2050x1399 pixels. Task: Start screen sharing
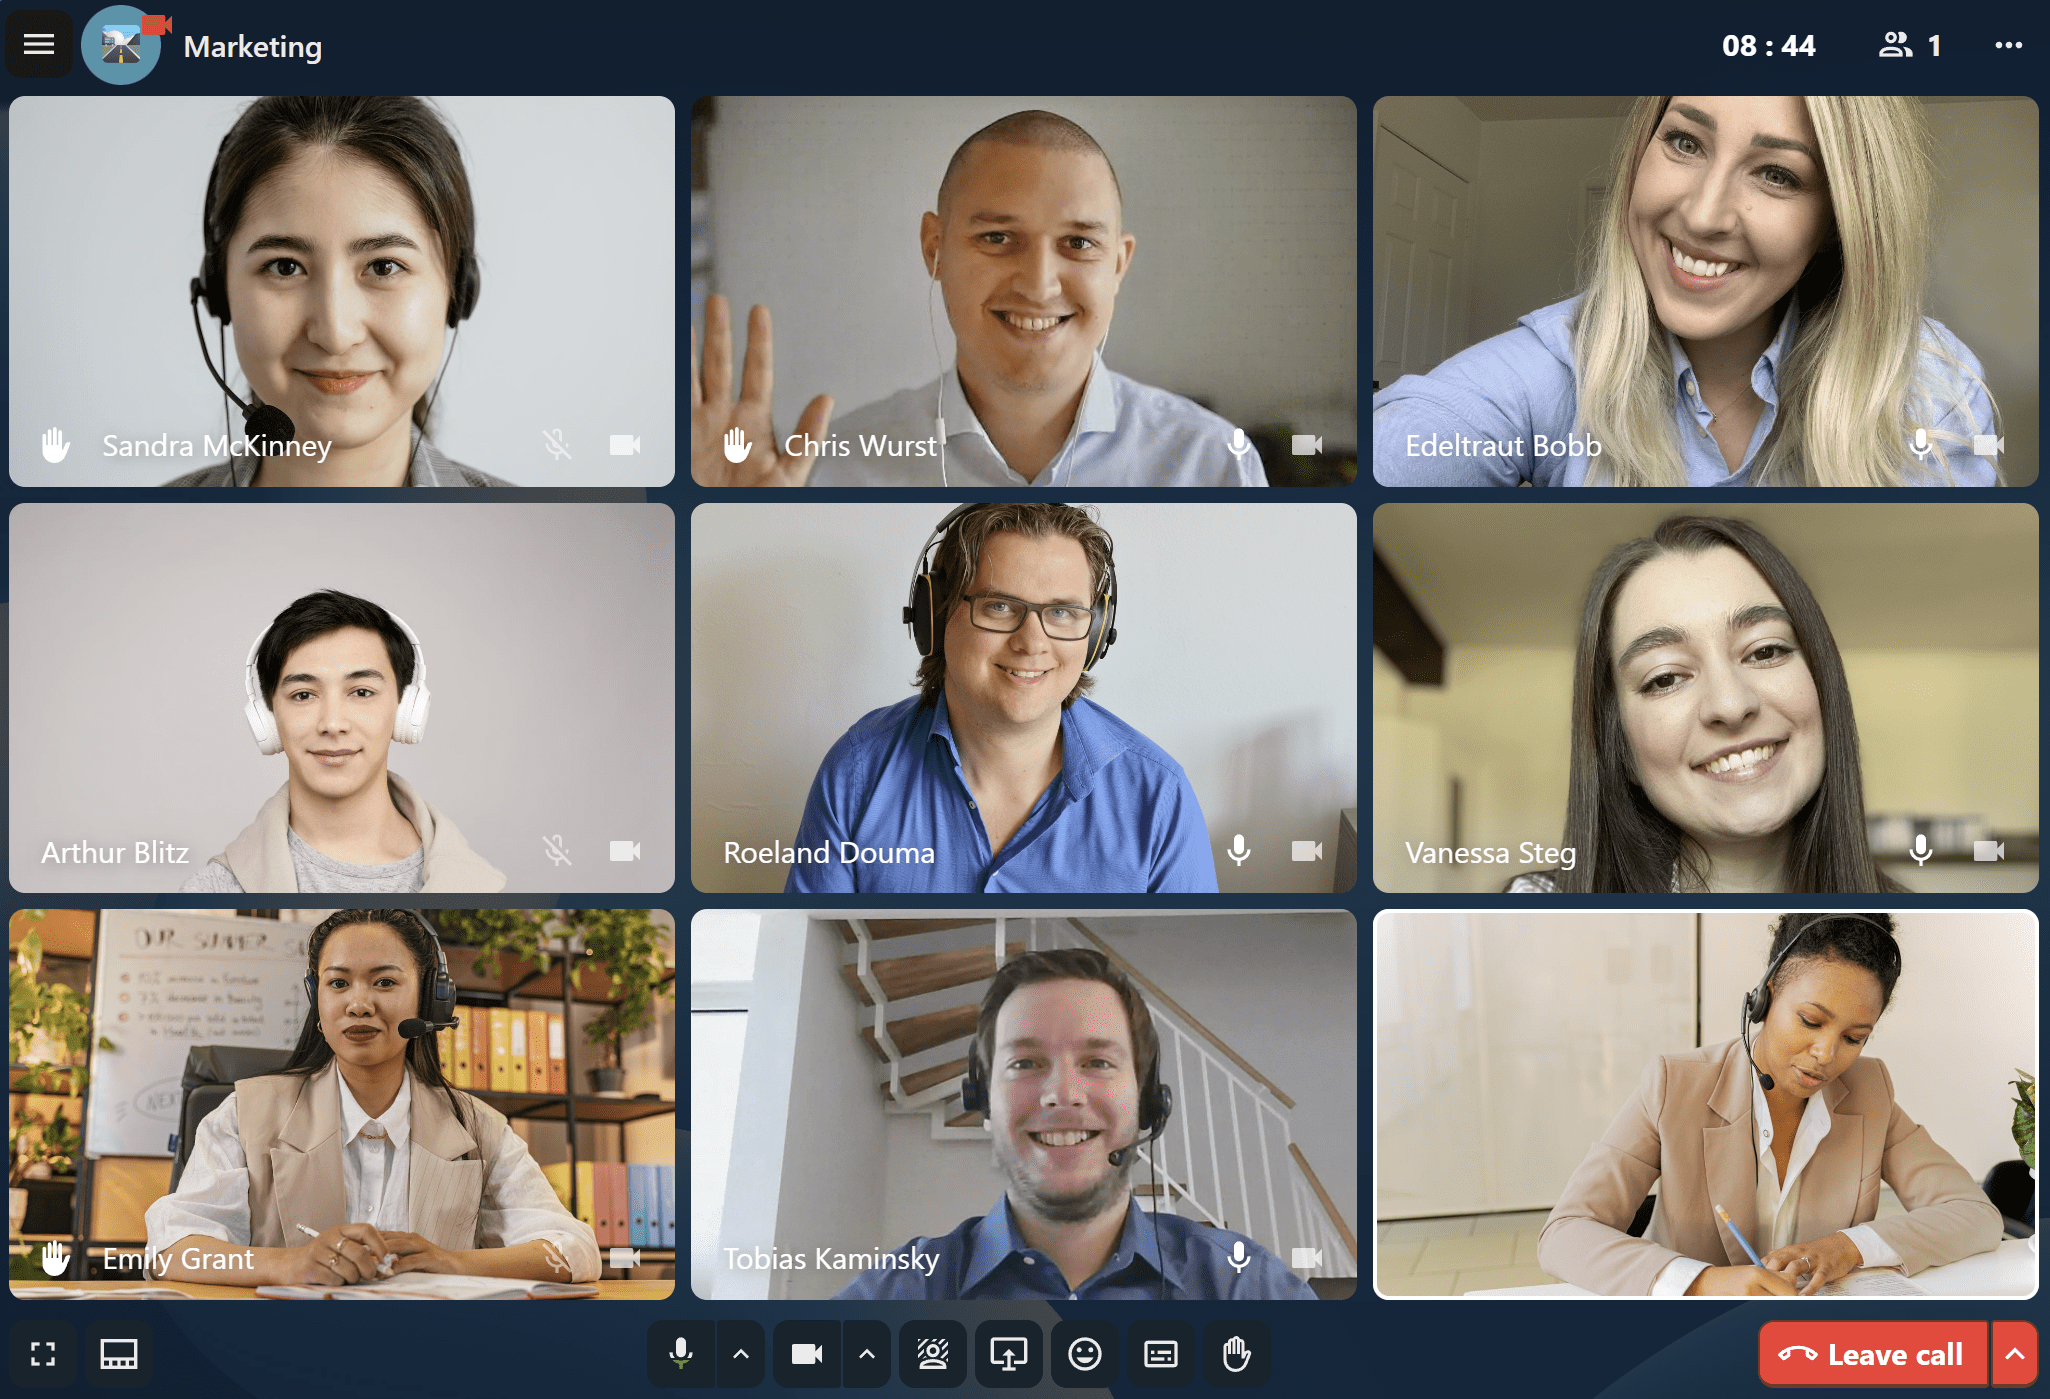(x=1009, y=1354)
